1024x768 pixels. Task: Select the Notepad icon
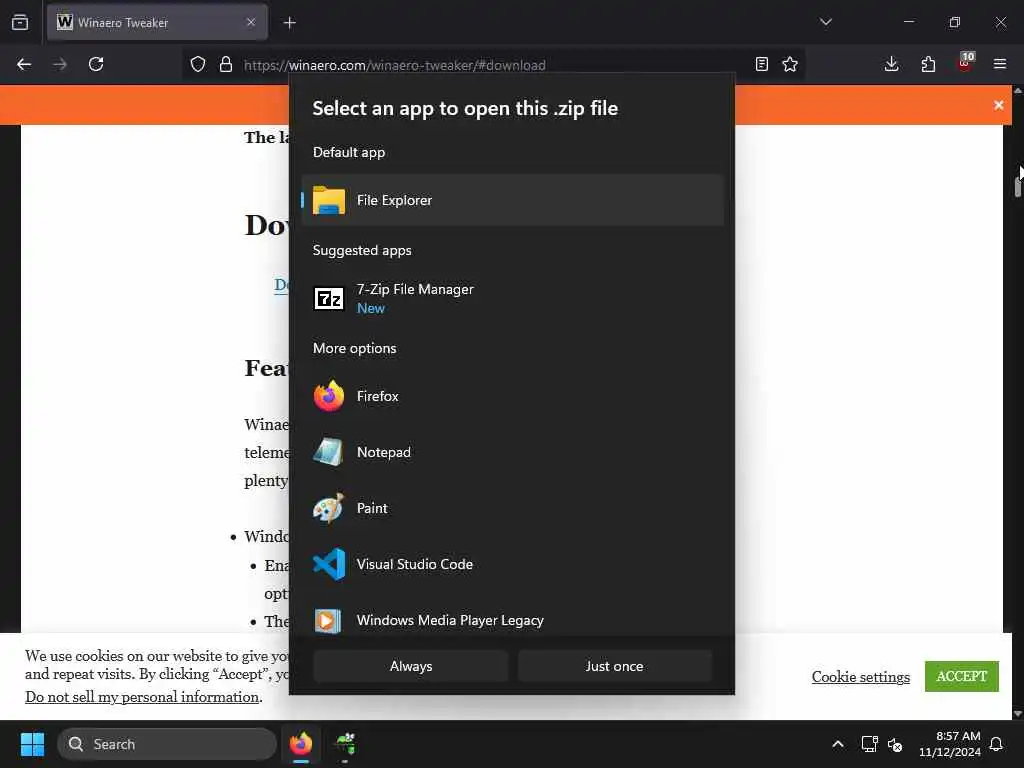pos(328,452)
